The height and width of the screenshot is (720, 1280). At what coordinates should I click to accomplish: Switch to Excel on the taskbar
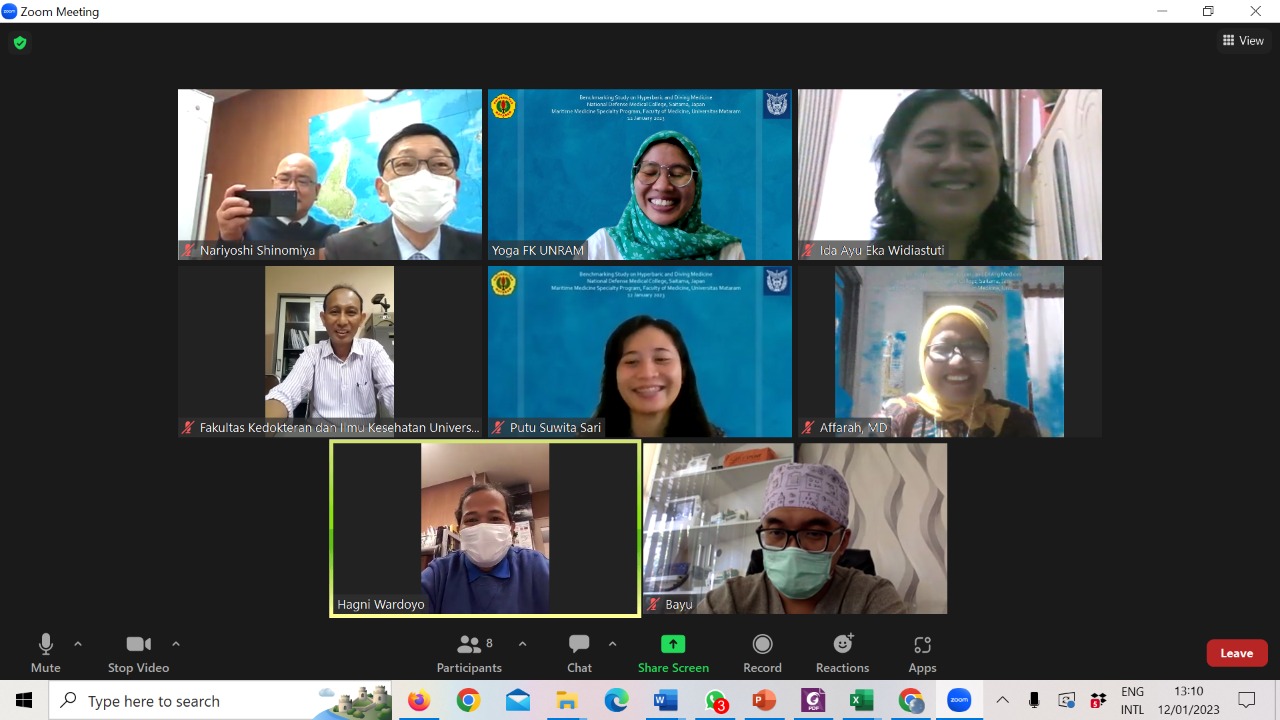(x=862, y=700)
